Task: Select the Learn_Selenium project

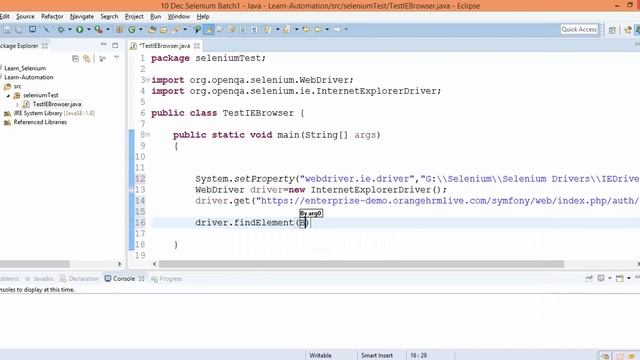Action: (25, 68)
